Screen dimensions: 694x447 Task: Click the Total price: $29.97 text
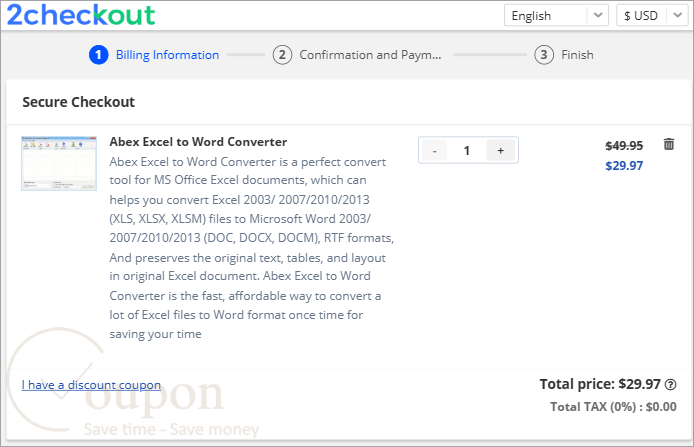point(600,384)
